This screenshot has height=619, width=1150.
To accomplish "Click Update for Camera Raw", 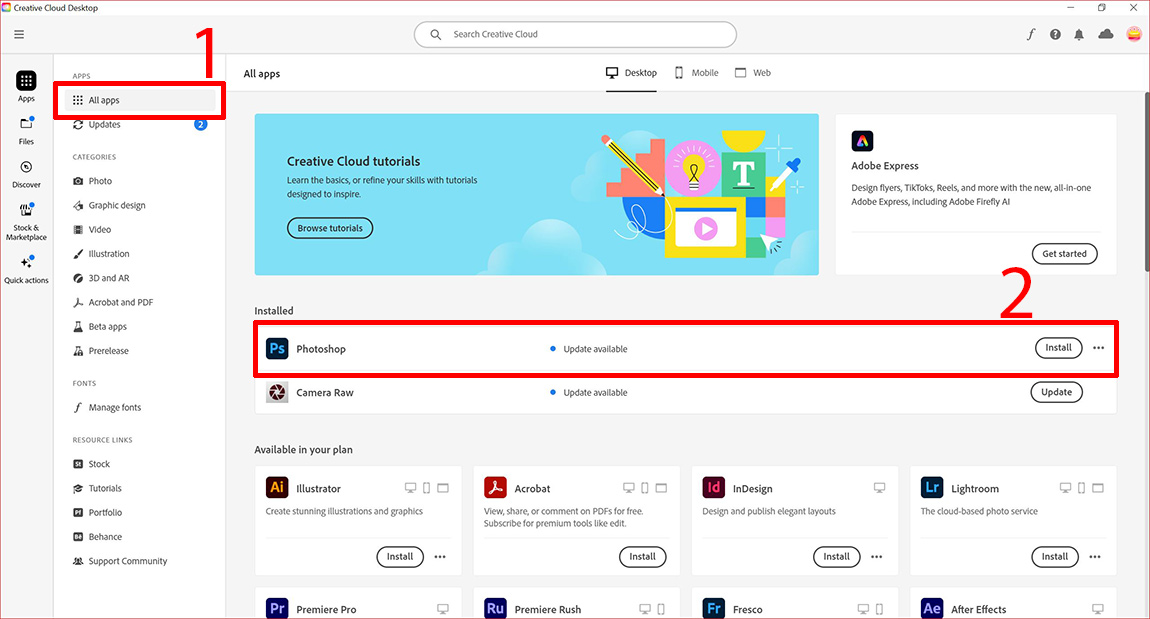I will click(1056, 392).
